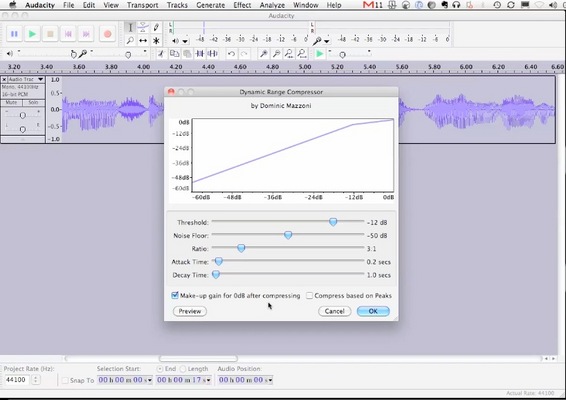The height and width of the screenshot is (400, 566).
Task: Click the Preview button in compressor dialog
Action: click(x=190, y=311)
